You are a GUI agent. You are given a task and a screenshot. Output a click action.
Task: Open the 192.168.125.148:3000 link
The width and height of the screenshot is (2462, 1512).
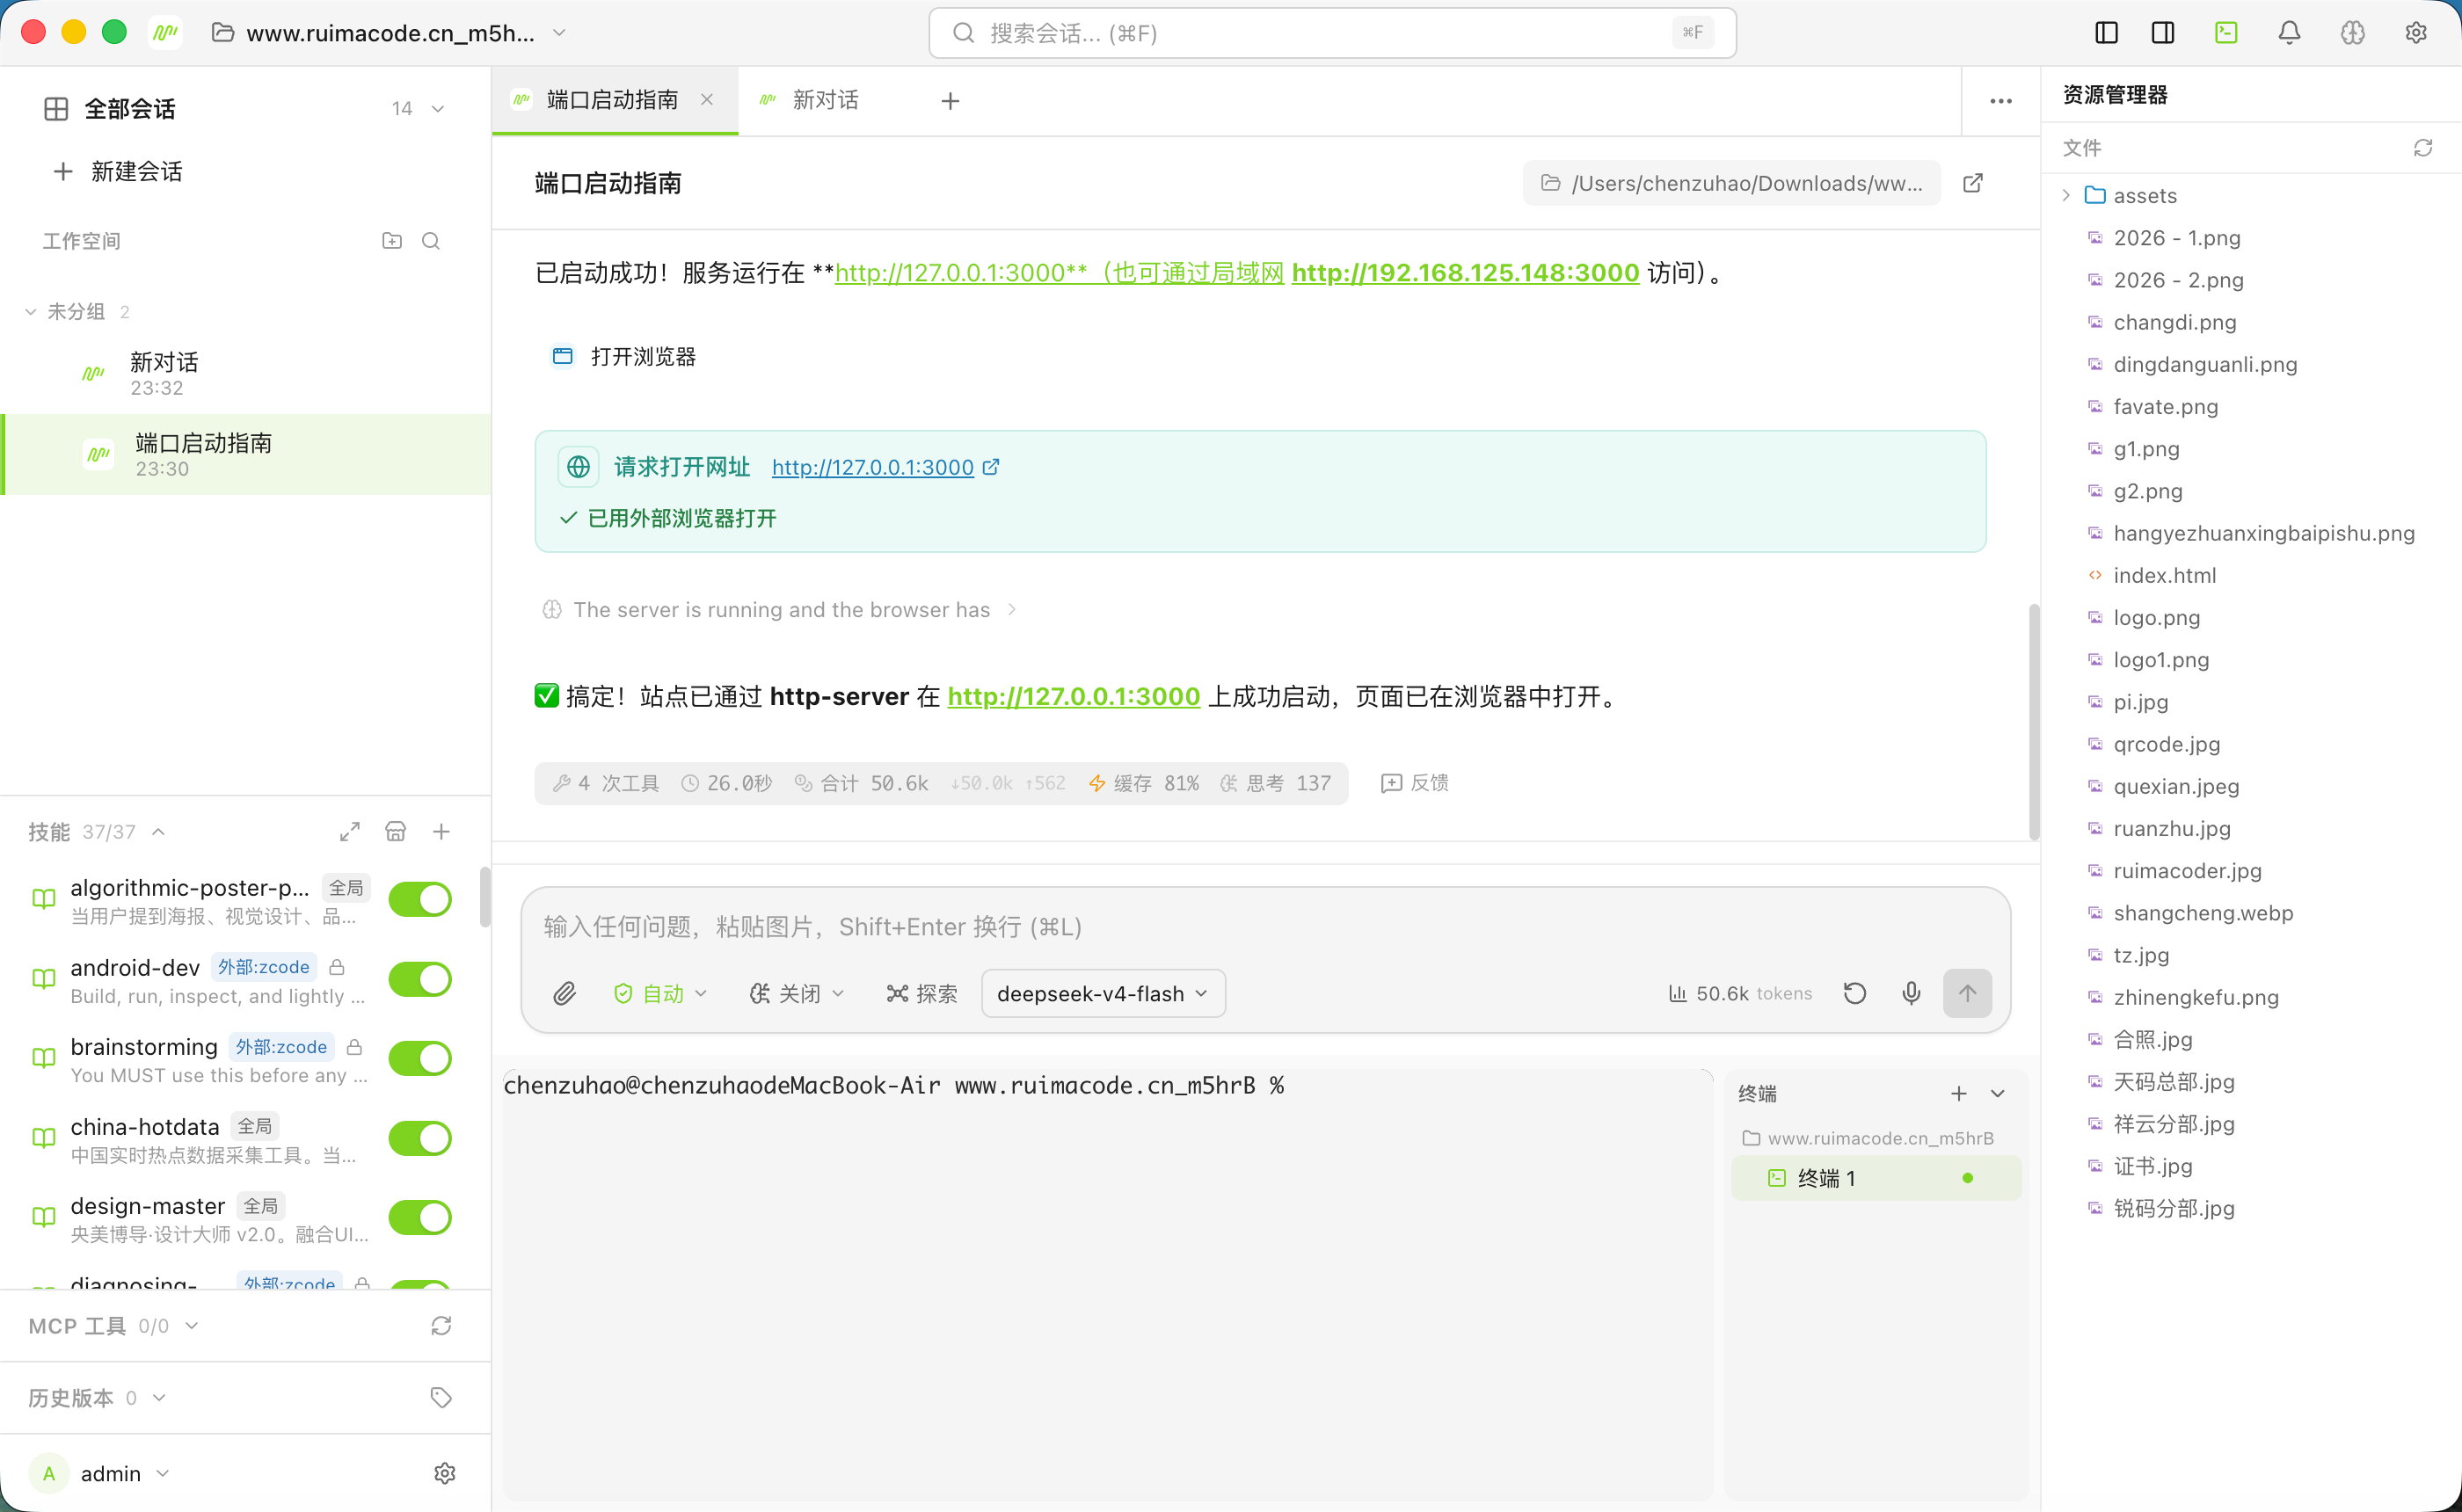click(1465, 272)
